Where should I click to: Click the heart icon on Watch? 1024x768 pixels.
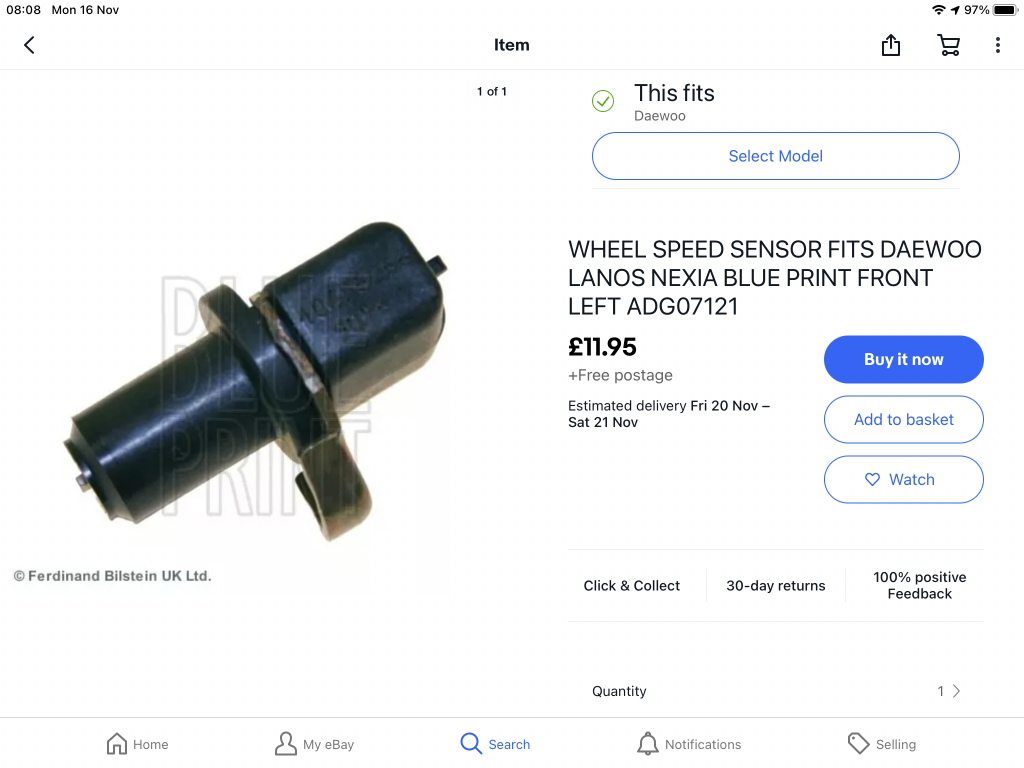(x=872, y=480)
